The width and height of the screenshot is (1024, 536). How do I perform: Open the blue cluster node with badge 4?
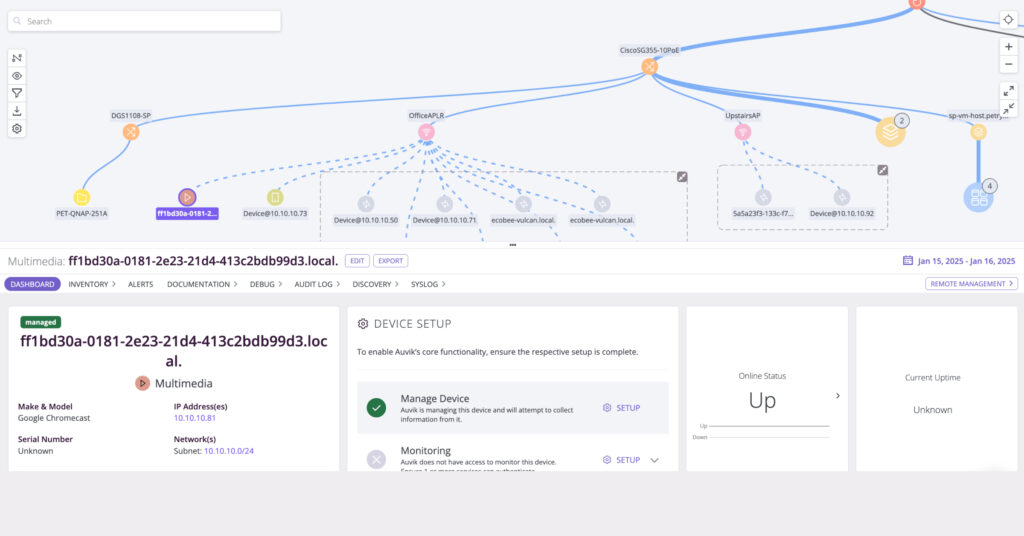[978, 197]
